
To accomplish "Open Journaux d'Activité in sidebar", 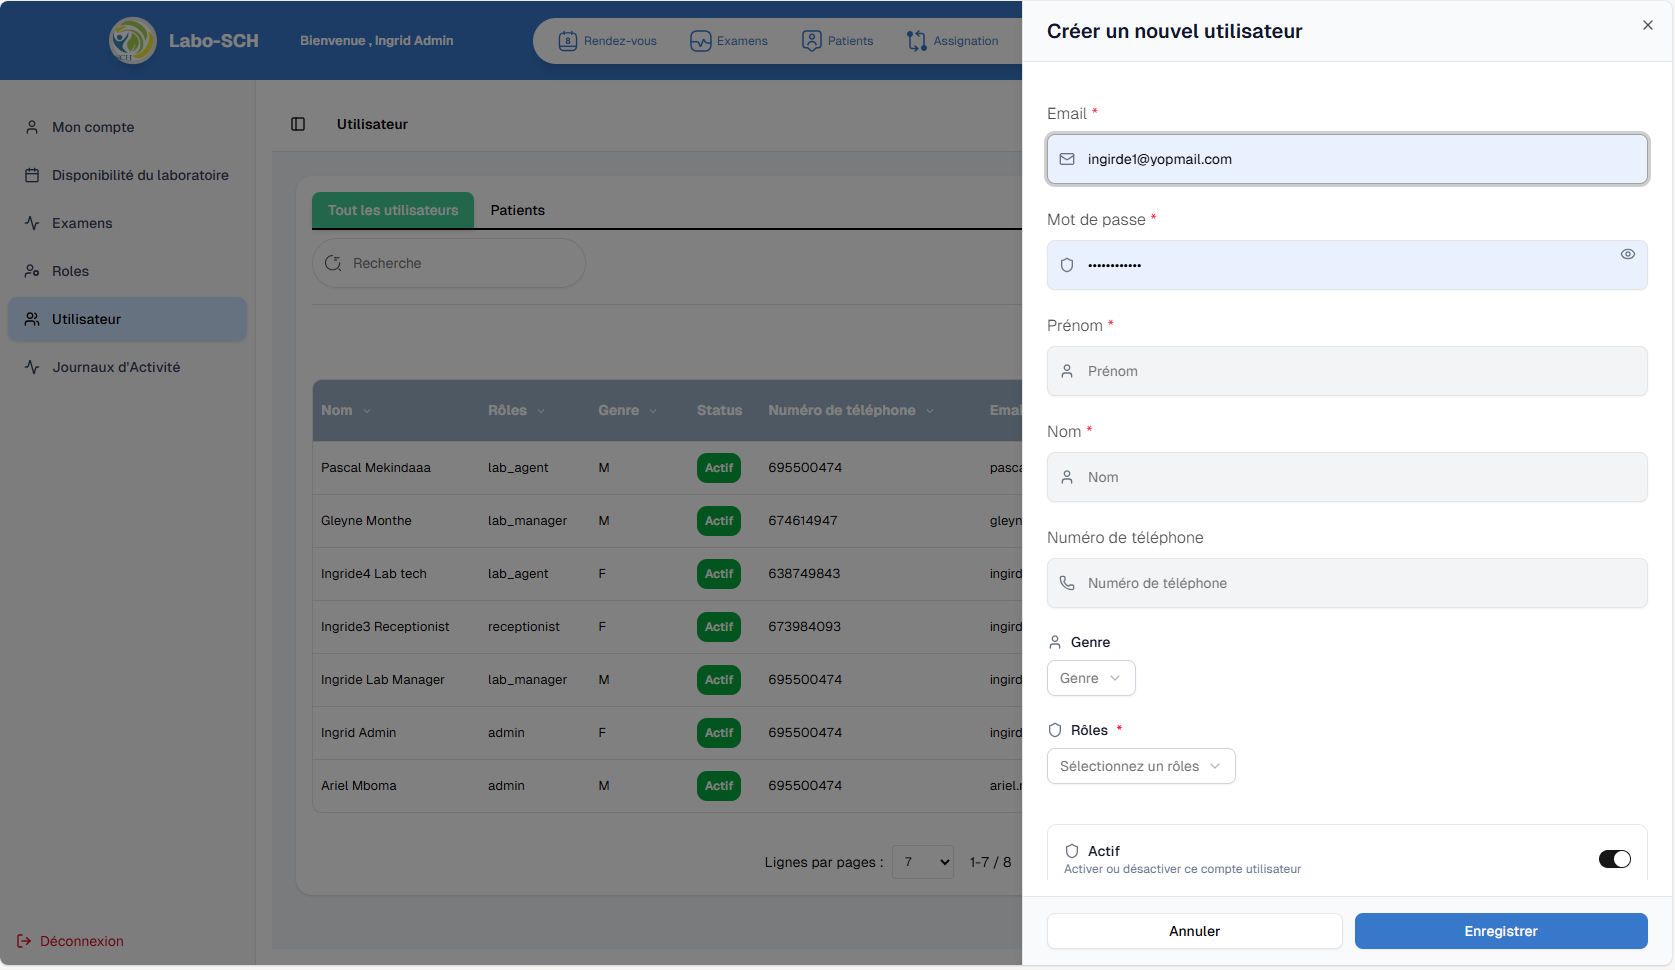I will pos(116,367).
